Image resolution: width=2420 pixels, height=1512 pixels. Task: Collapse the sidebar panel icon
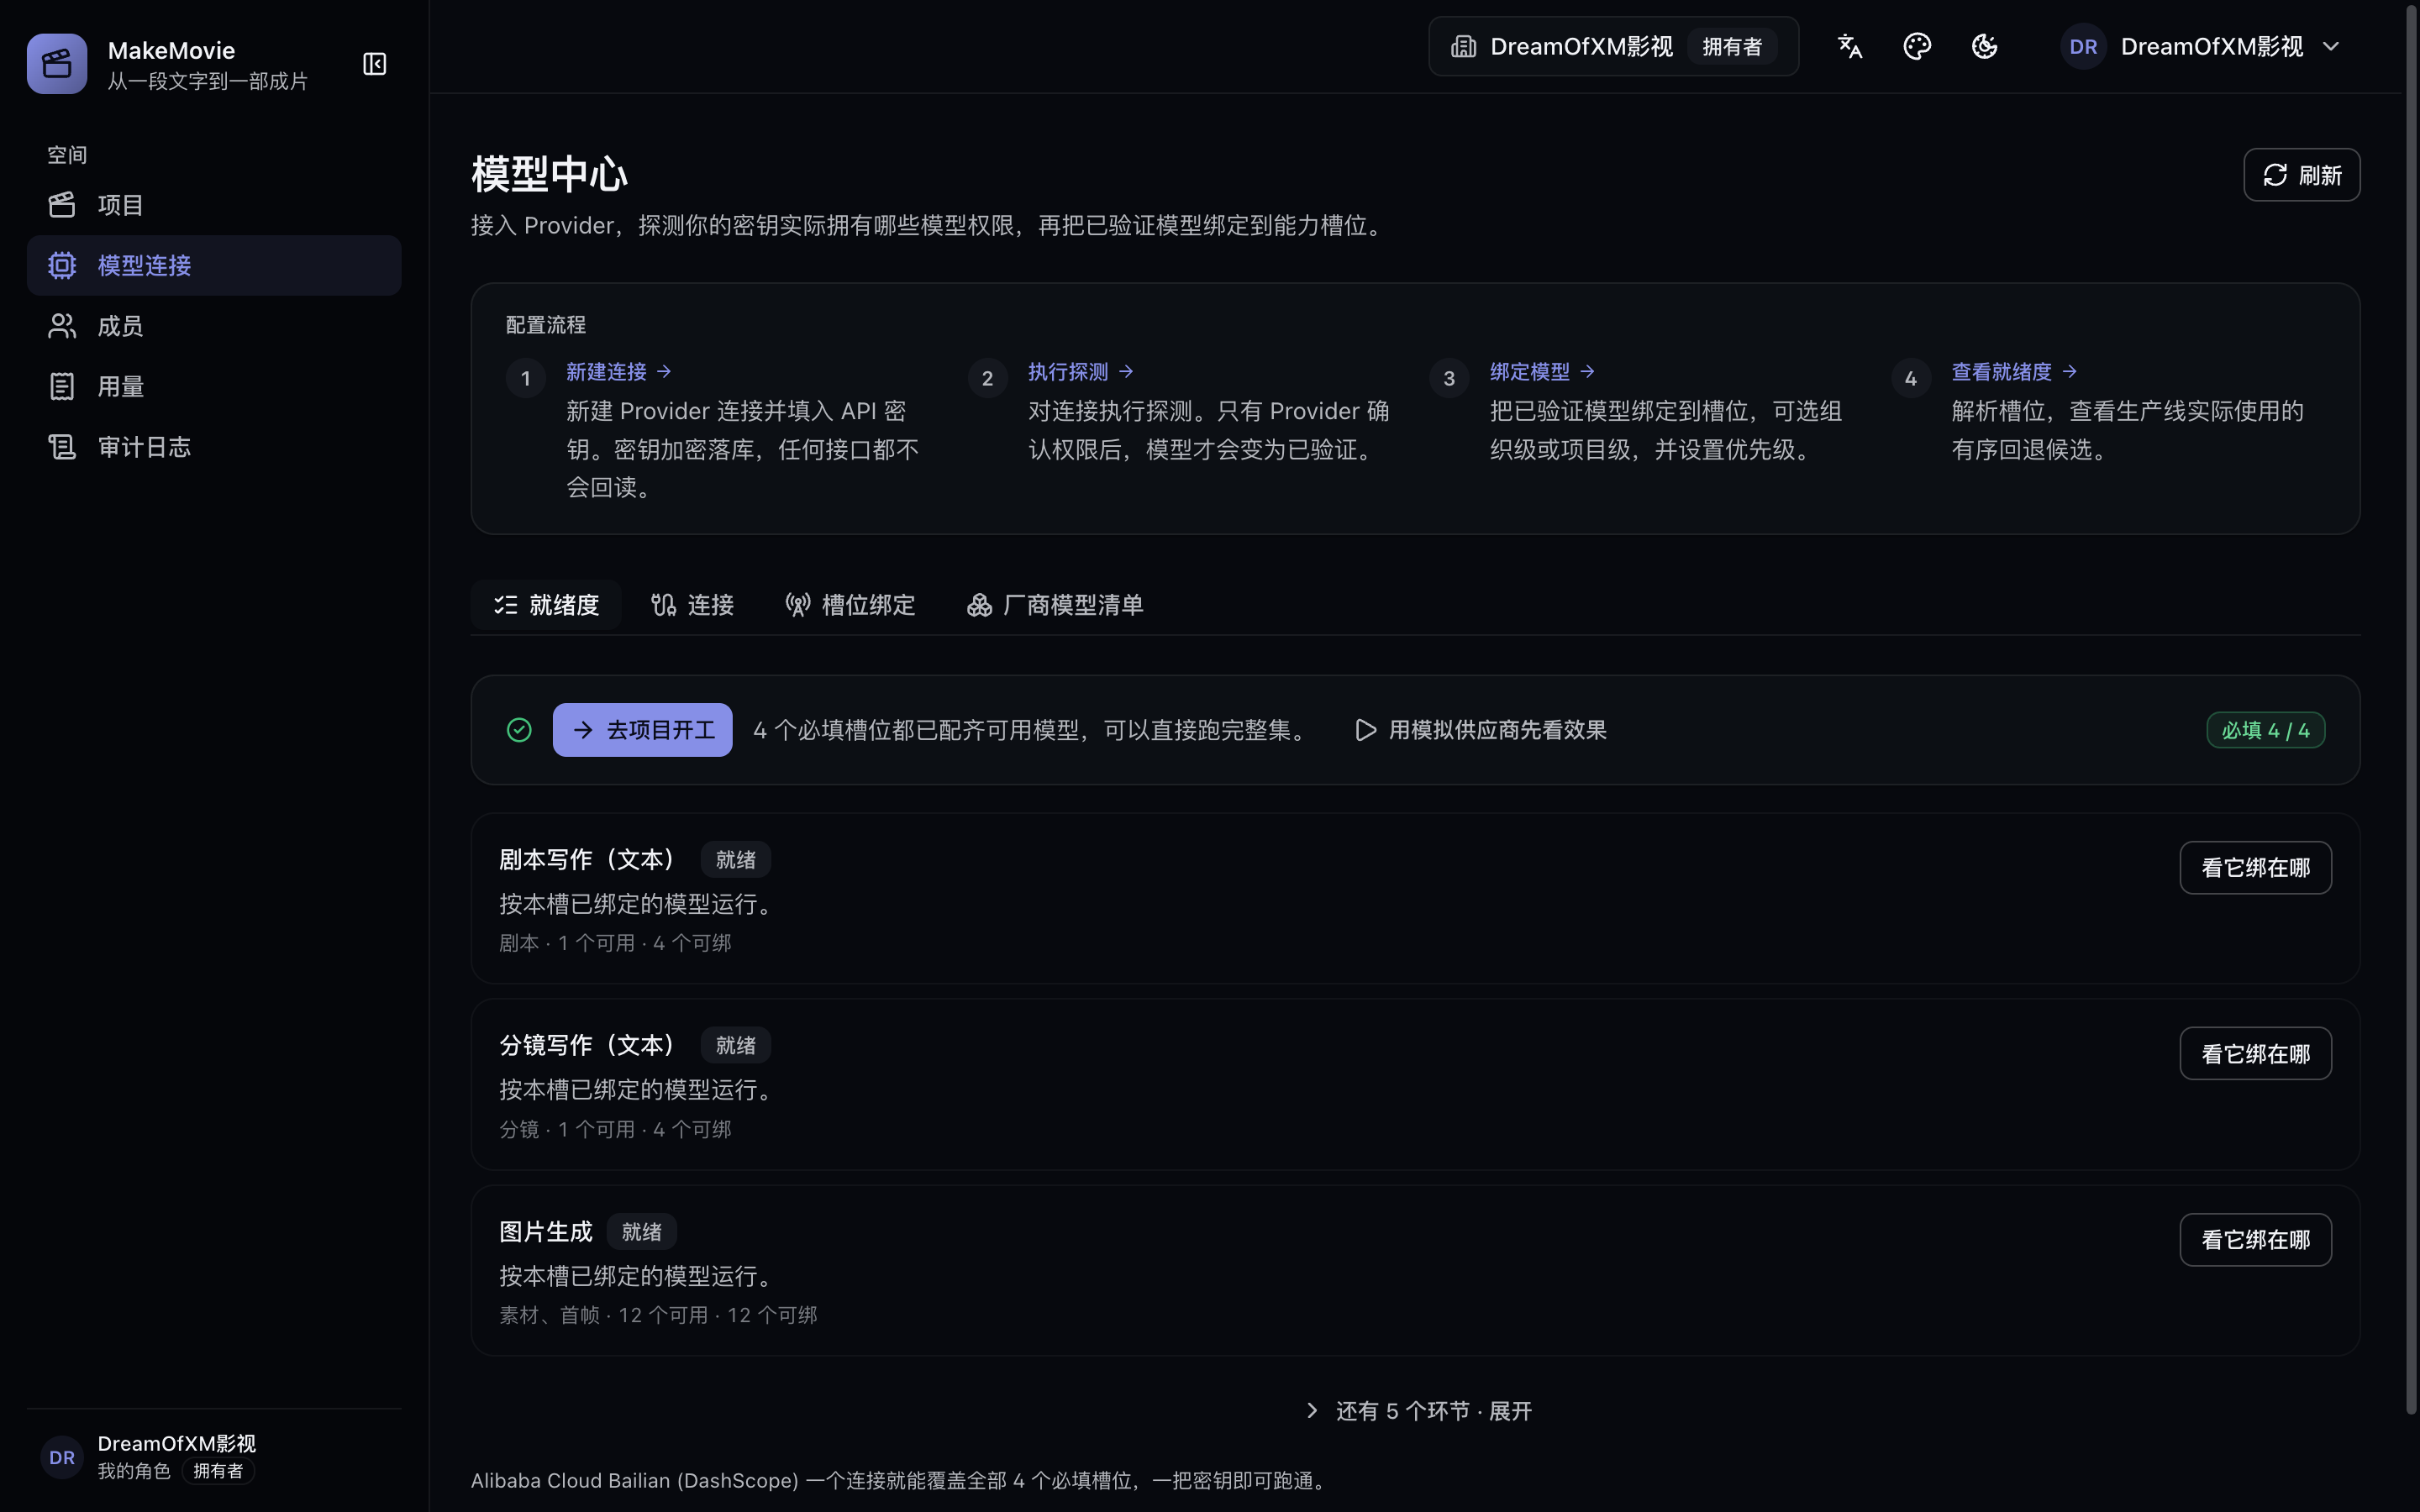(x=374, y=64)
